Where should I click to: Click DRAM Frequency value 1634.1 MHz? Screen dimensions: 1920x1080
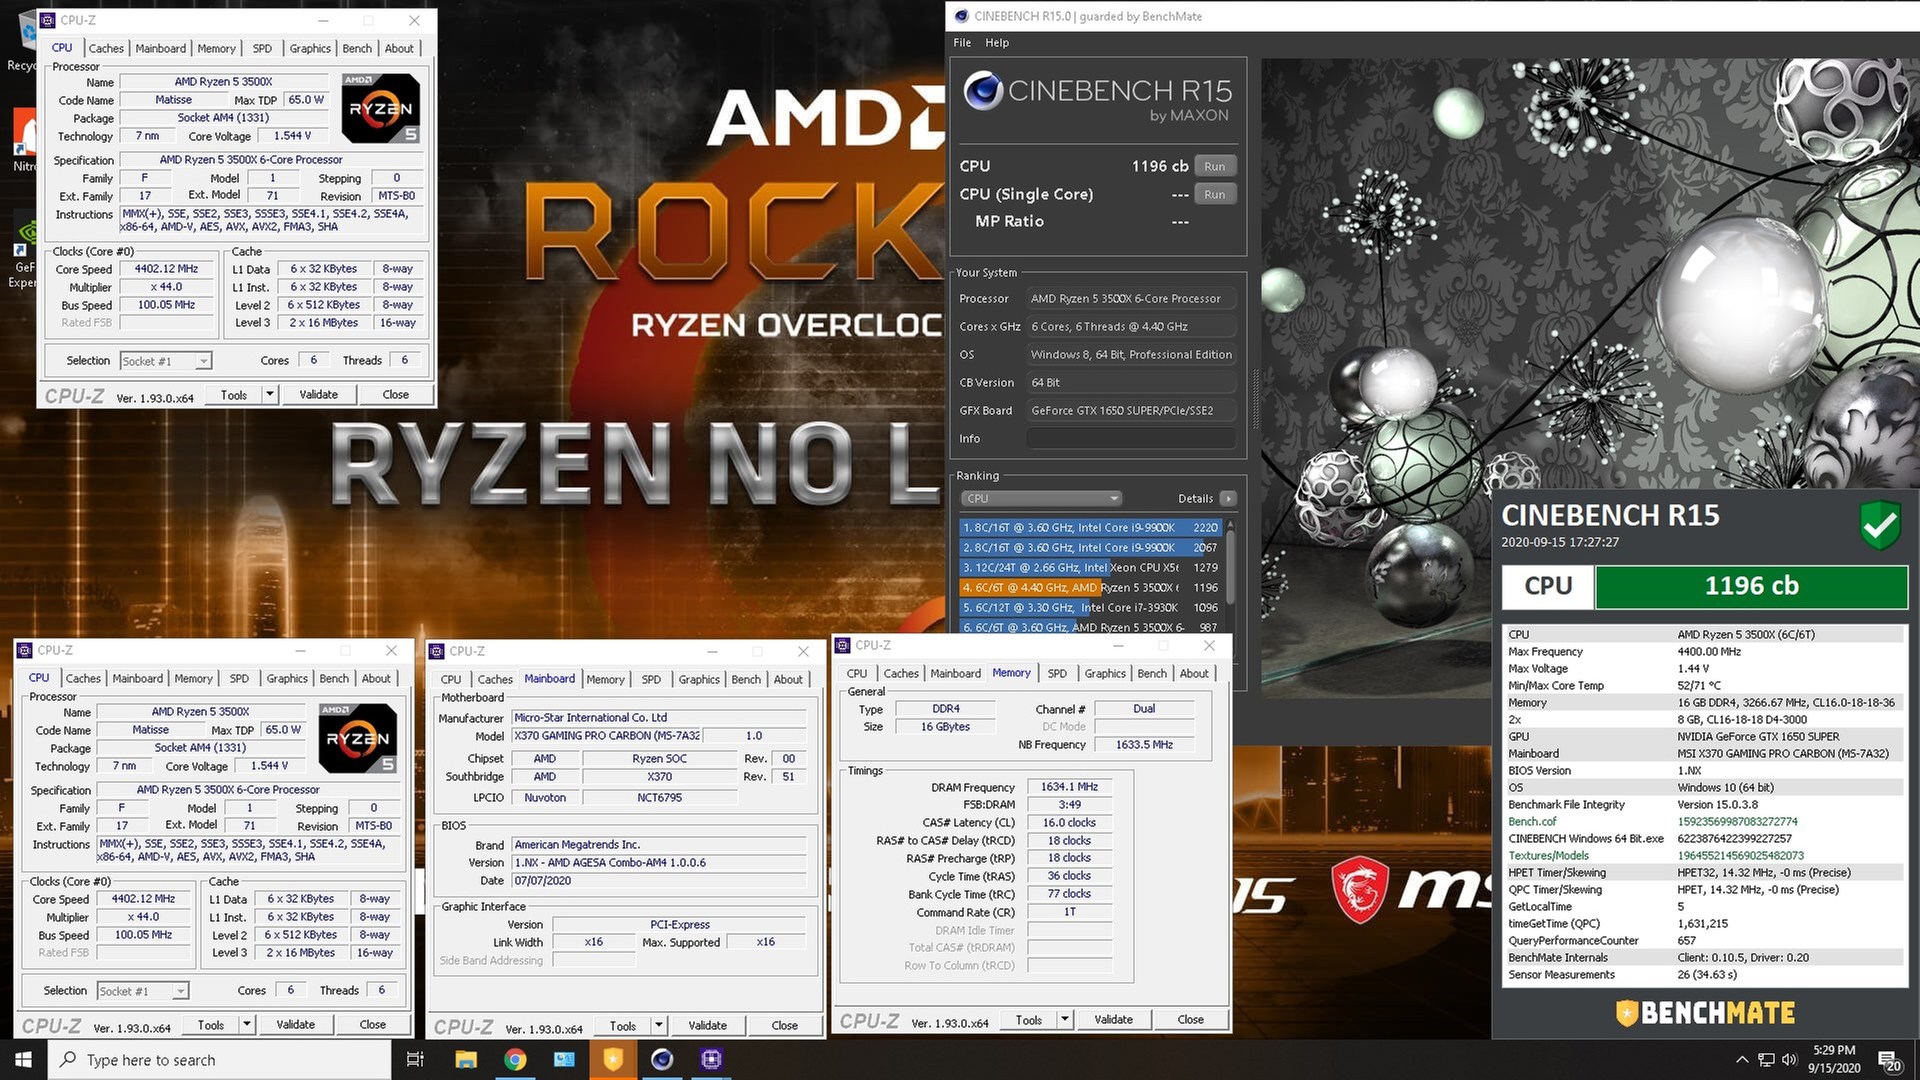(x=1069, y=787)
